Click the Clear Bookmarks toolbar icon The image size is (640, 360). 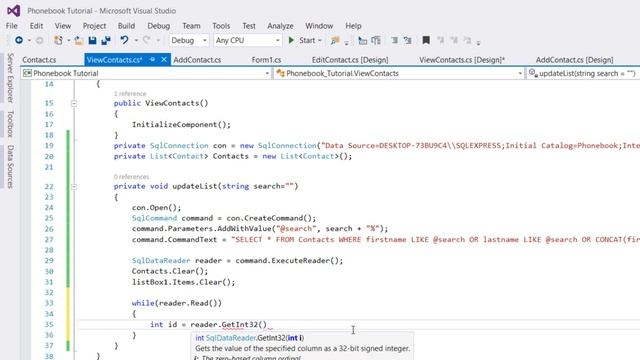click(467, 40)
